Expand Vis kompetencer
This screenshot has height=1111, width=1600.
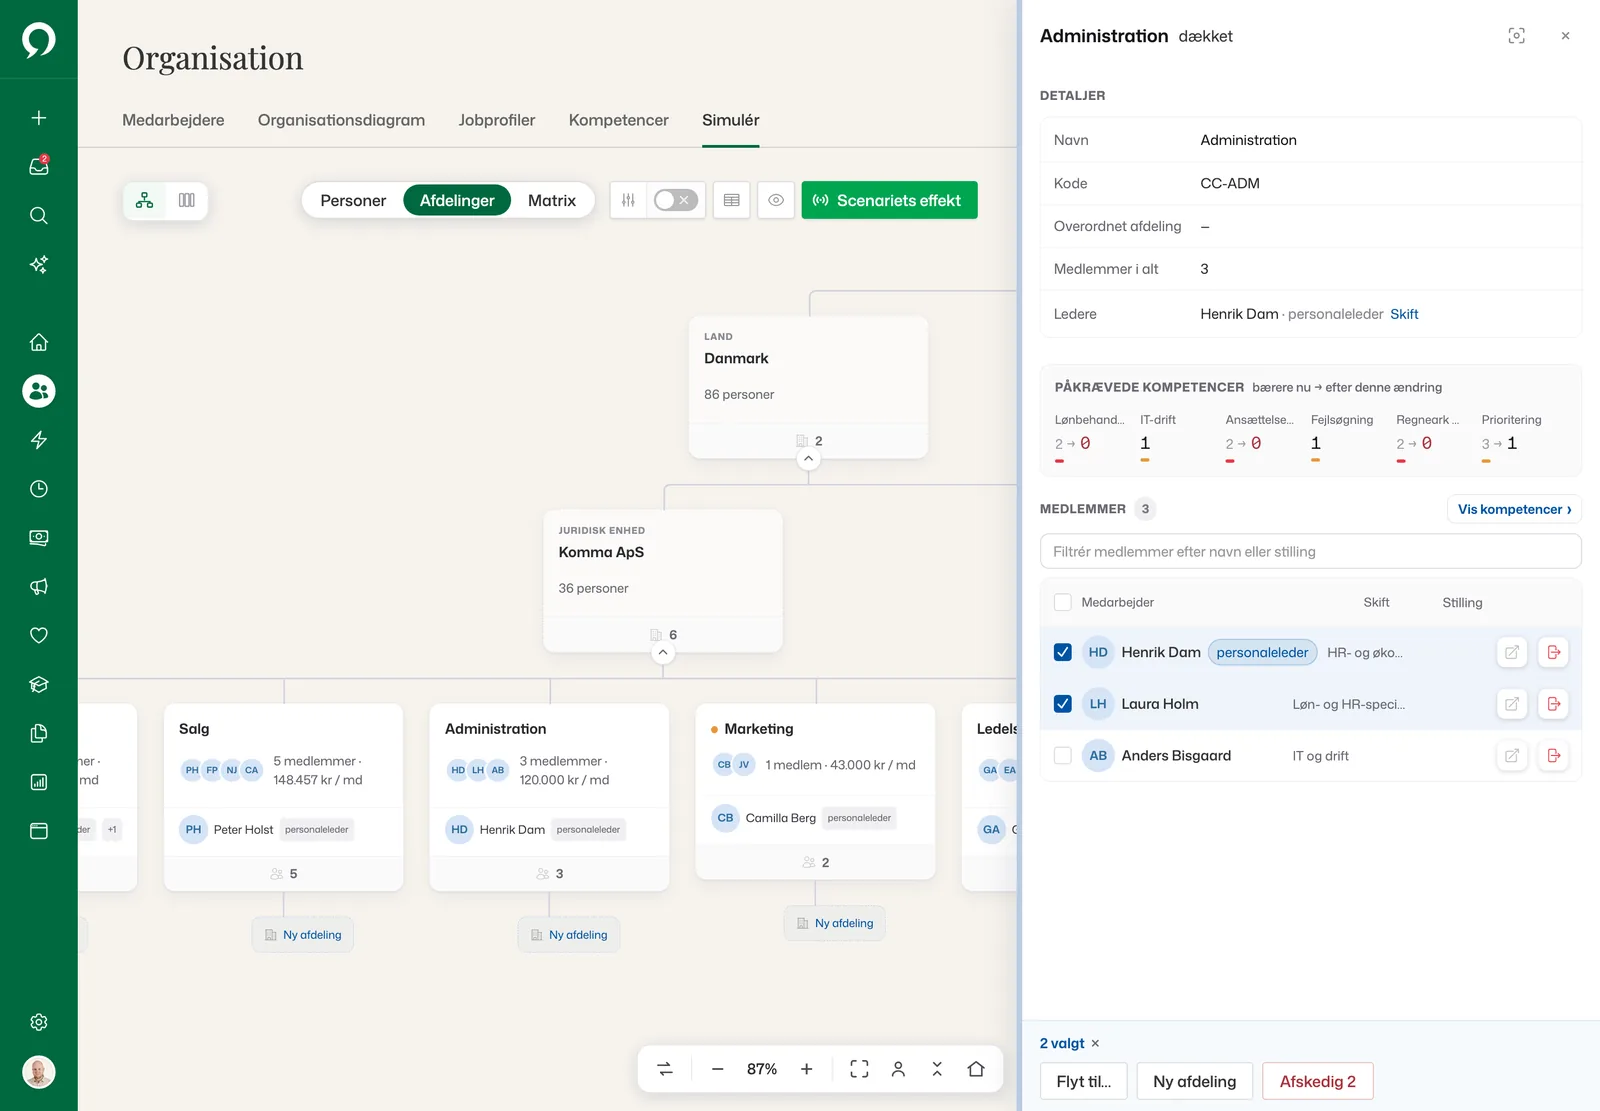click(x=1514, y=509)
